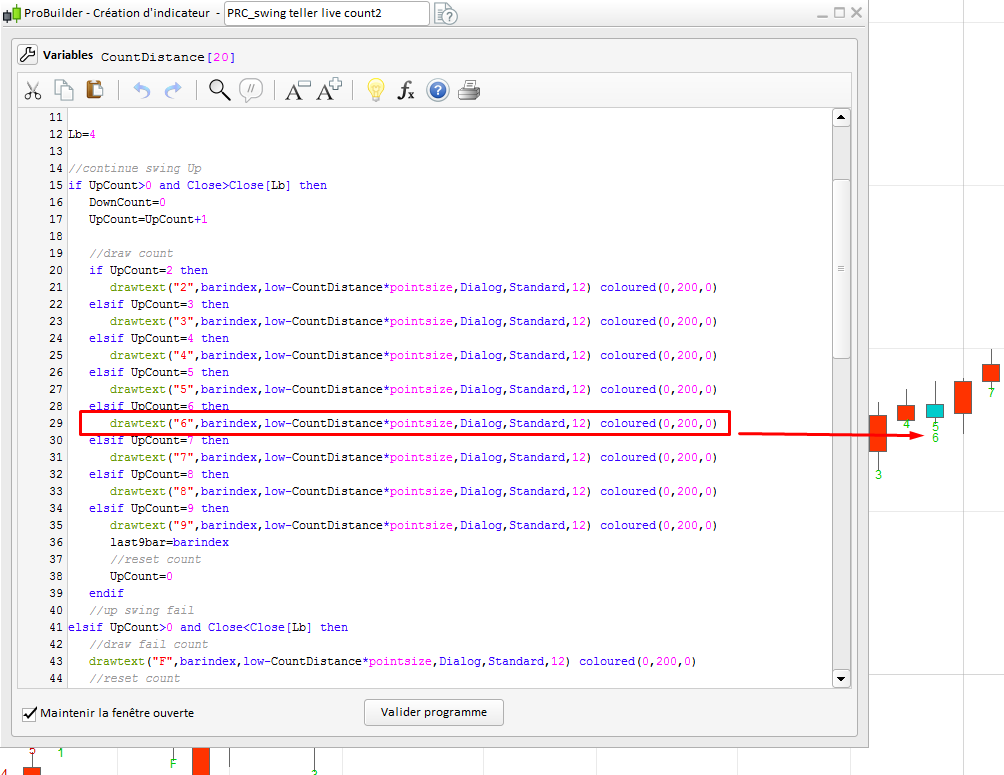1004x775 pixels.
Task: Click the drawtext("F") code line
Action: (x=393, y=661)
